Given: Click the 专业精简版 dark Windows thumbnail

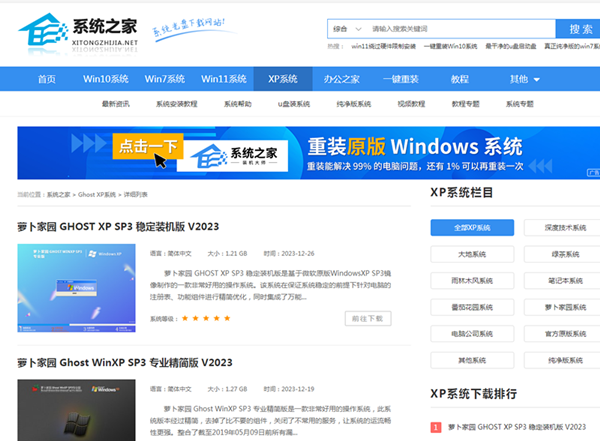Looking at the screenshot, I should click(x=76, y=410).
